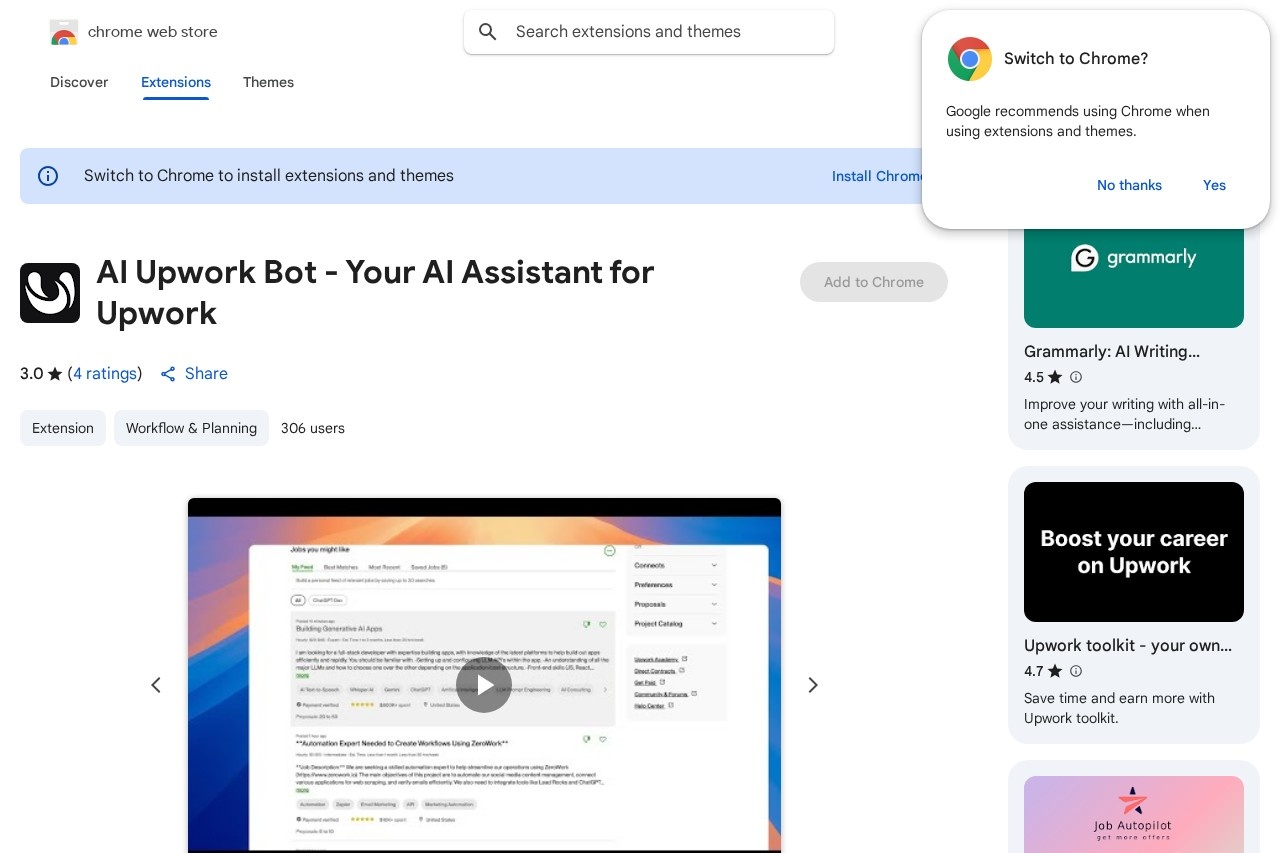Switch to the Themes tab
1280x853 pixels.
pos(268,83)
